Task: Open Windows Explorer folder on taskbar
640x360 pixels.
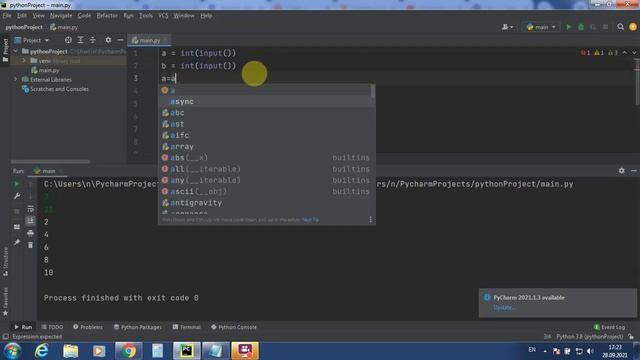Action: 71,351
